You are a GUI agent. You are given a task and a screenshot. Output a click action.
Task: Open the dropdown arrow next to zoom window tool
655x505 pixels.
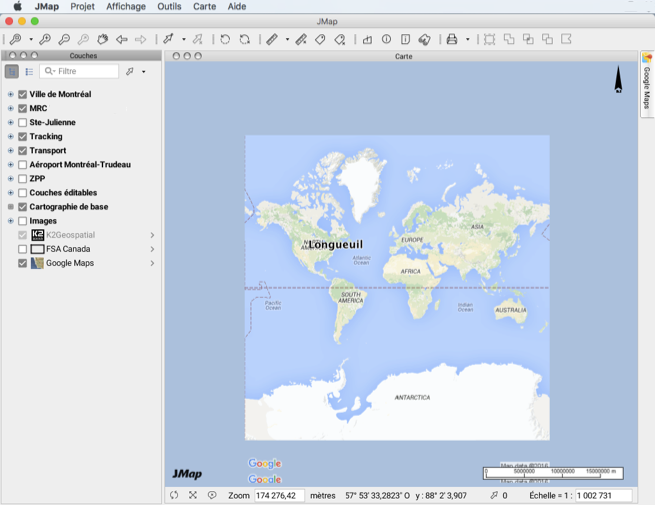click(x=31, y=40)
